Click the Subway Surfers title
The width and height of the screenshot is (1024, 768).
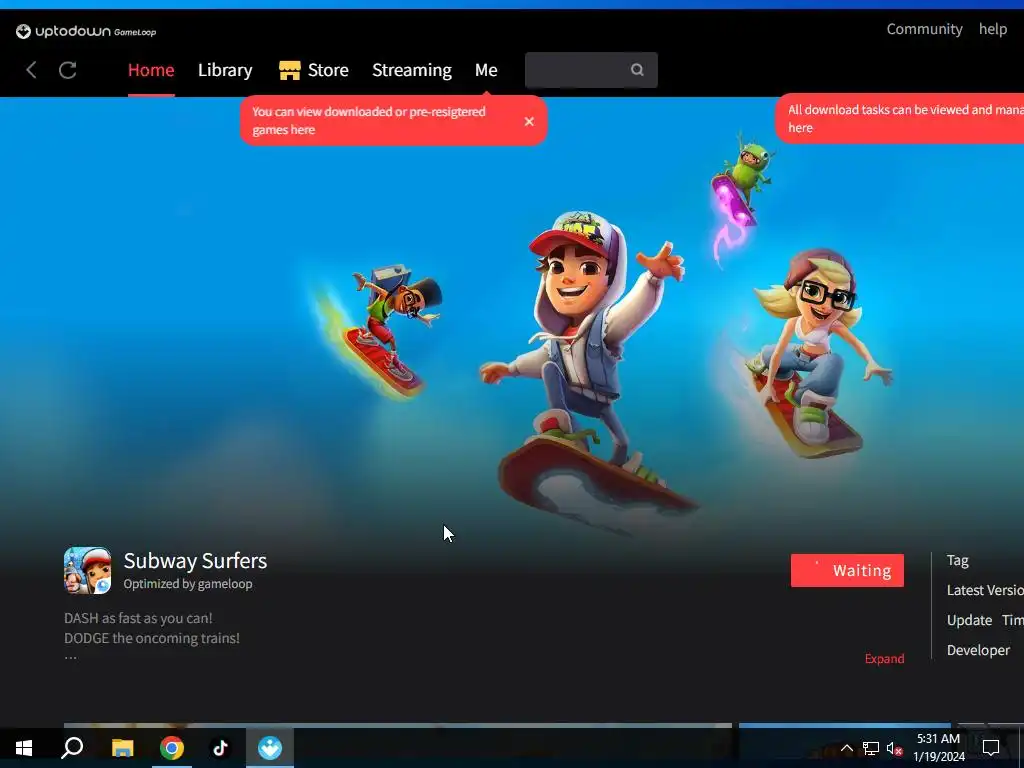[x=195, y=560]
